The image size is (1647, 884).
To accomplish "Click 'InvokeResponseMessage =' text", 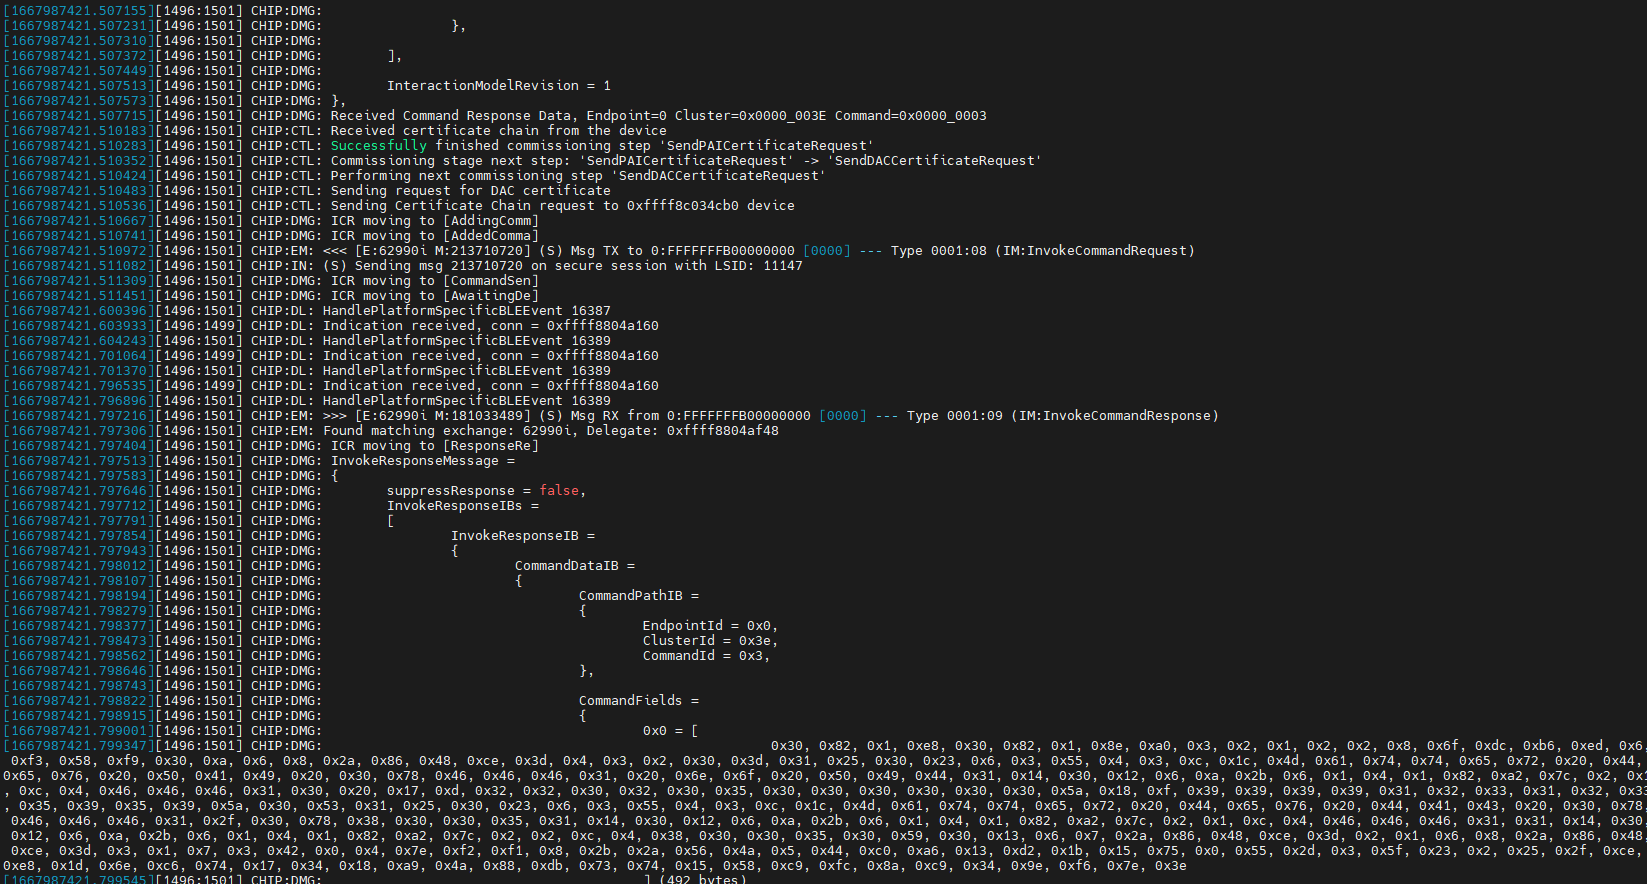I will [423, 461].
